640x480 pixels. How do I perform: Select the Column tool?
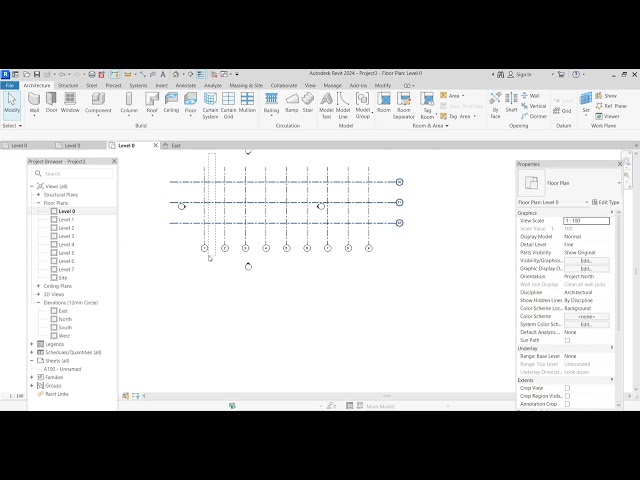pyautogui.click(x=129, y=103)
